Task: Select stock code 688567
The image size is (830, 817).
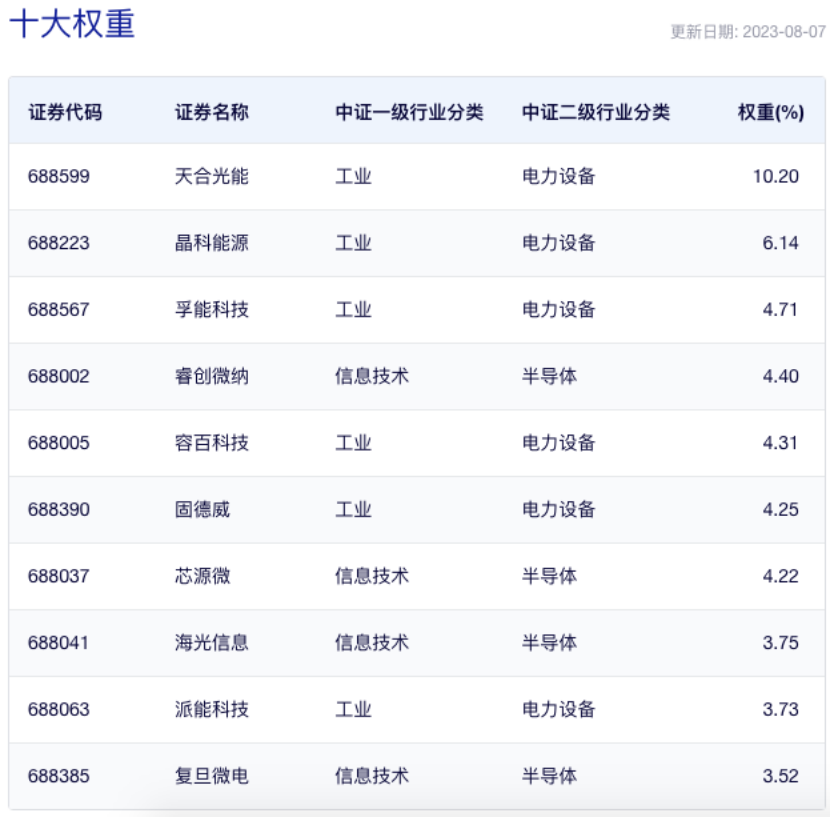Action: 59,310
